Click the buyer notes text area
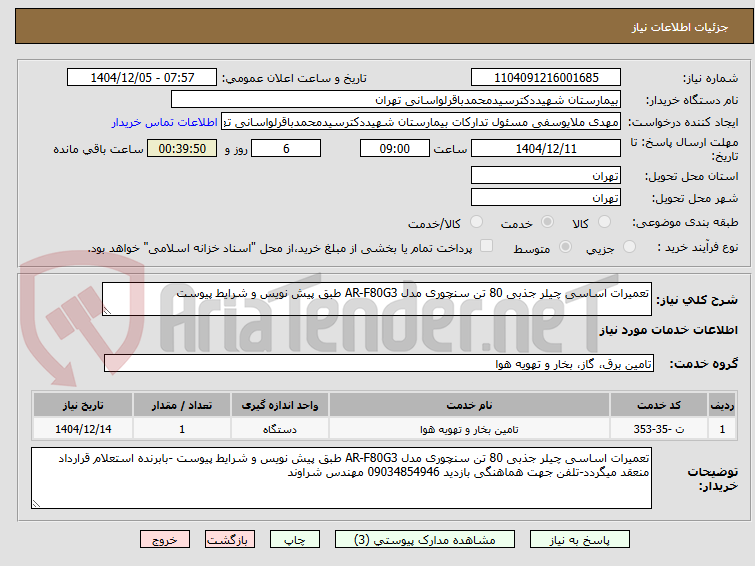The height and width of the screenshot is (566, 755). (341, 478)
